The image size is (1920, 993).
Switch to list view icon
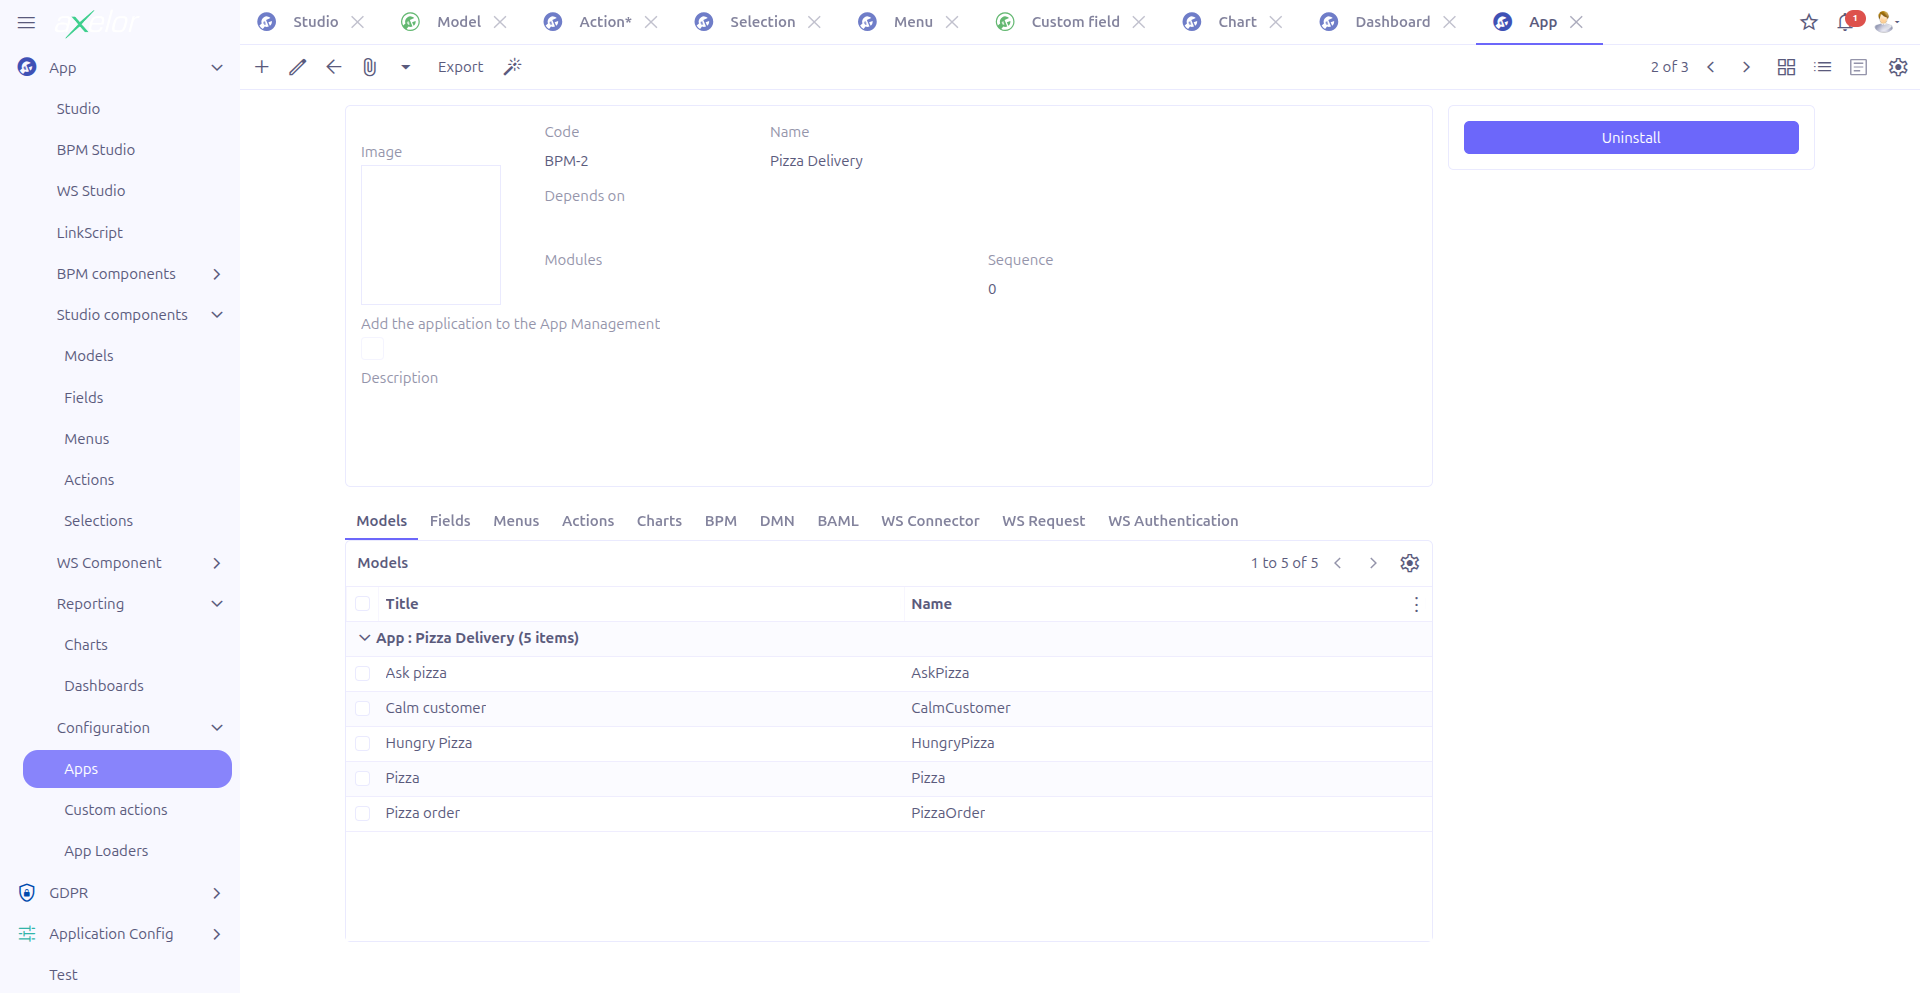point(1822,67)
